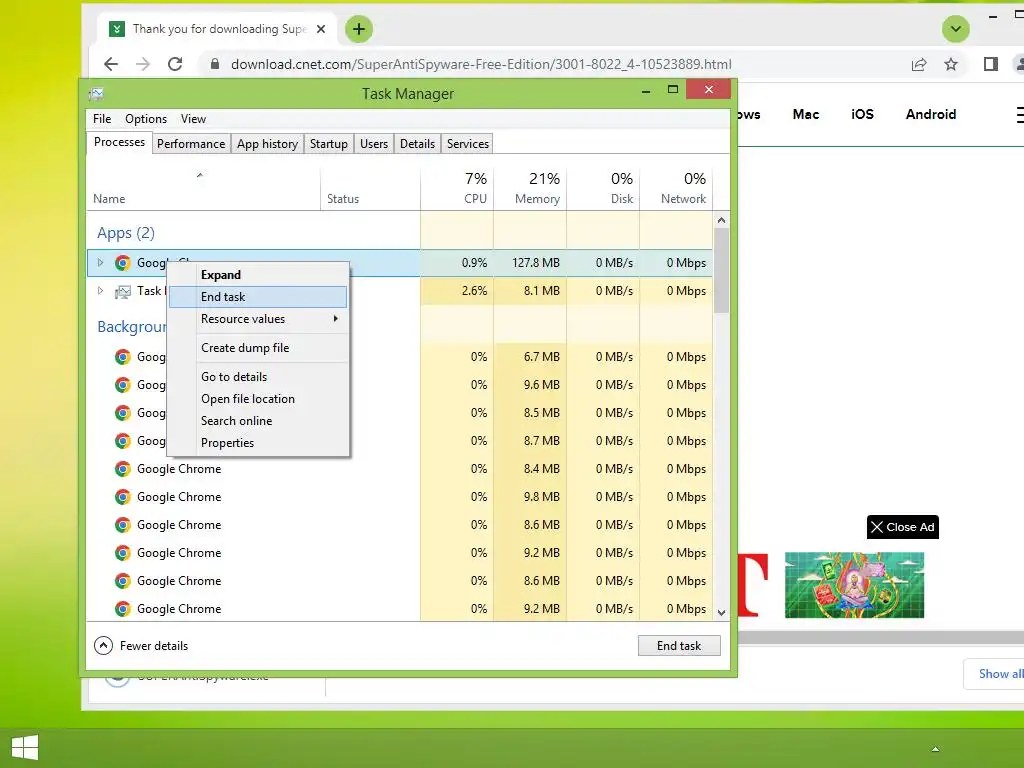Viewport: 1024px width, 768px height.
Task: Click the Chrome forward arrow button
Action: point(142,64)
